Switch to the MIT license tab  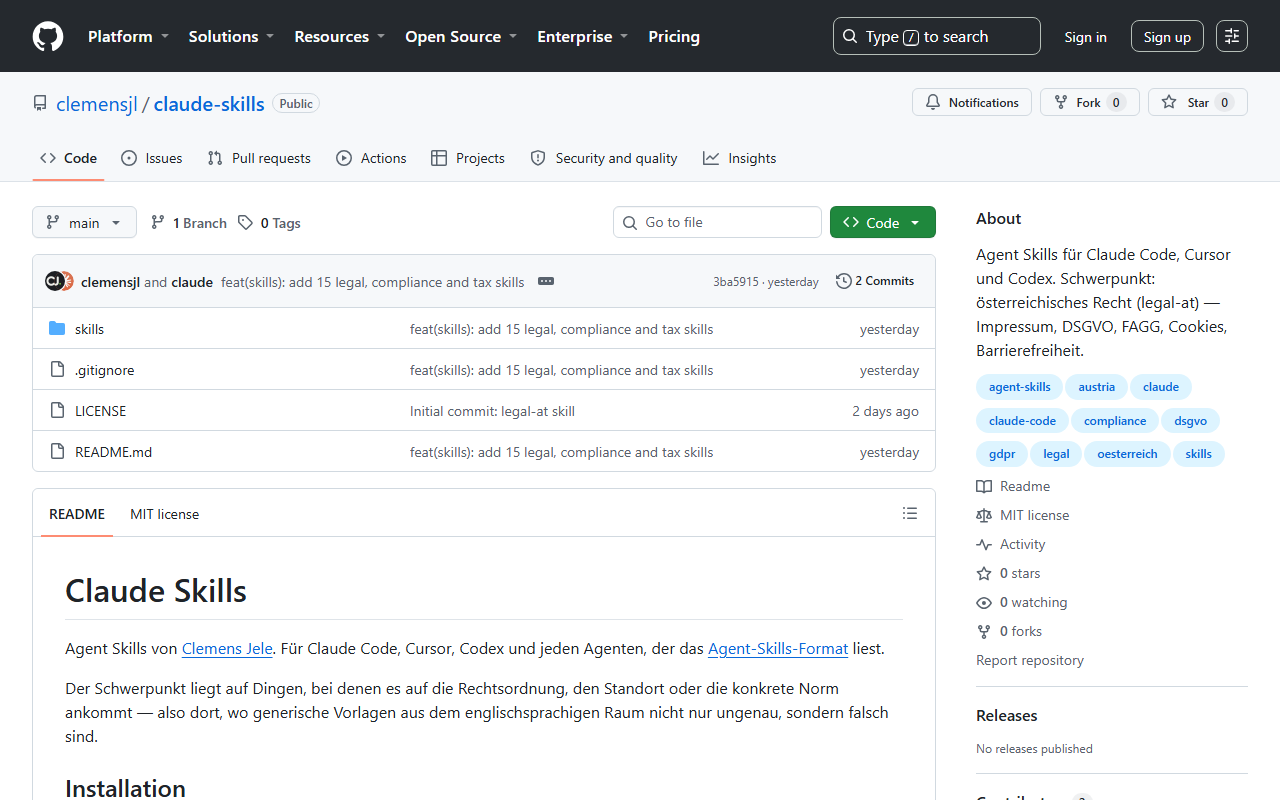point(164,514)
